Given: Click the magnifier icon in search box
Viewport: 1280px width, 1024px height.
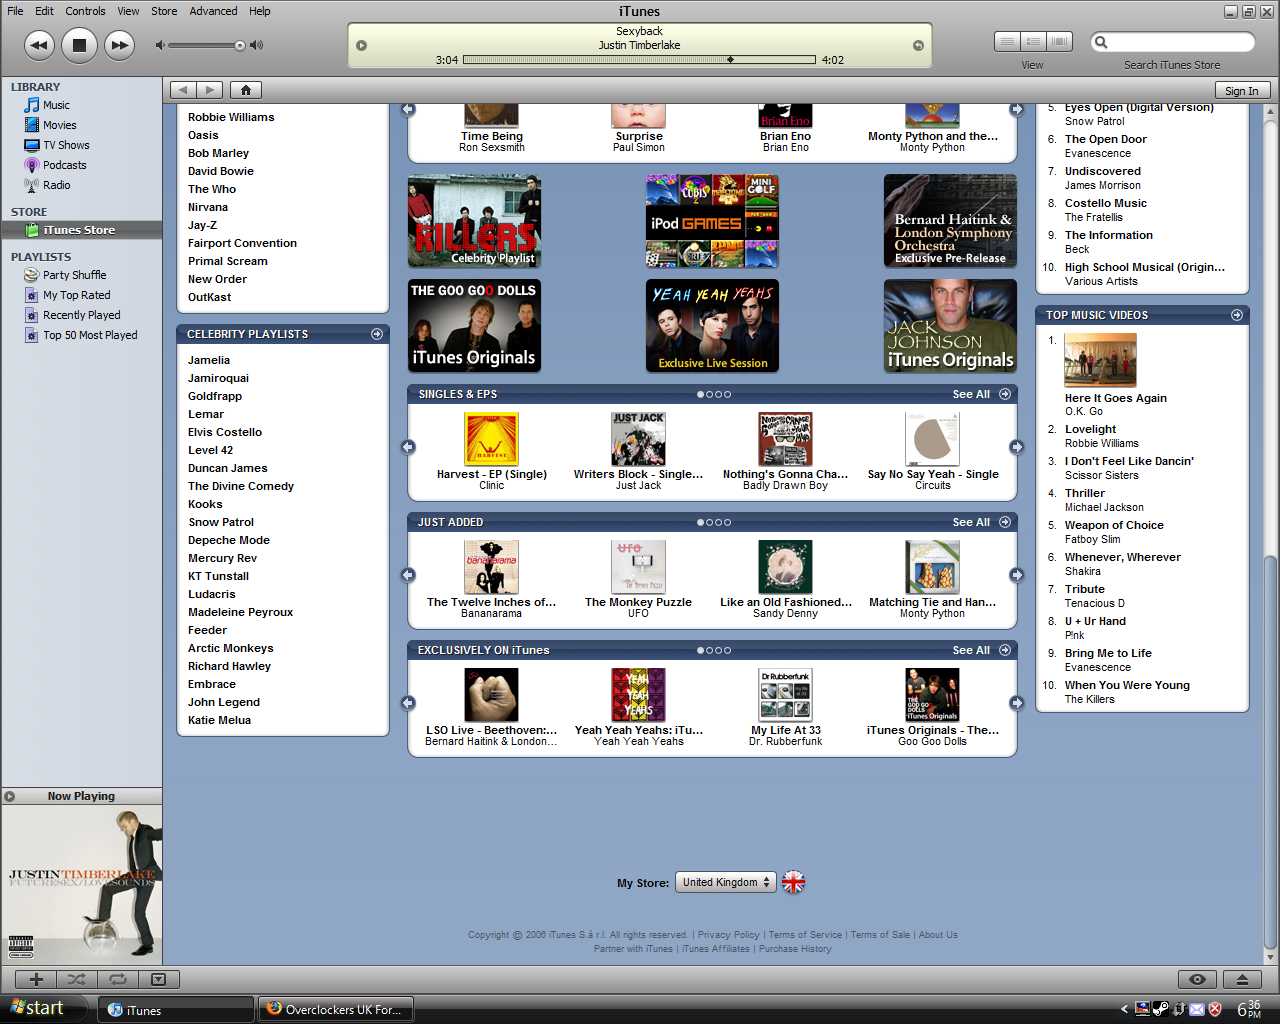Looking at the screenshot, I should click(x=1101, y=42).
